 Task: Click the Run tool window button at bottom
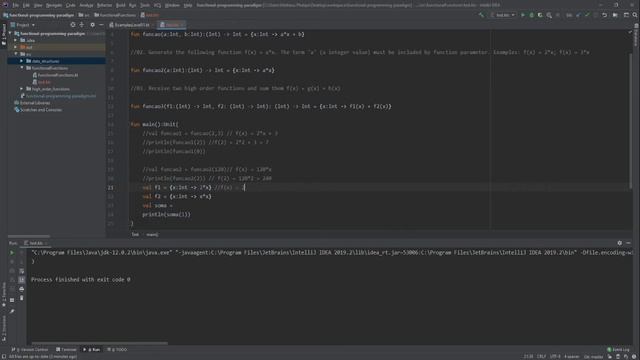(92, 350)
